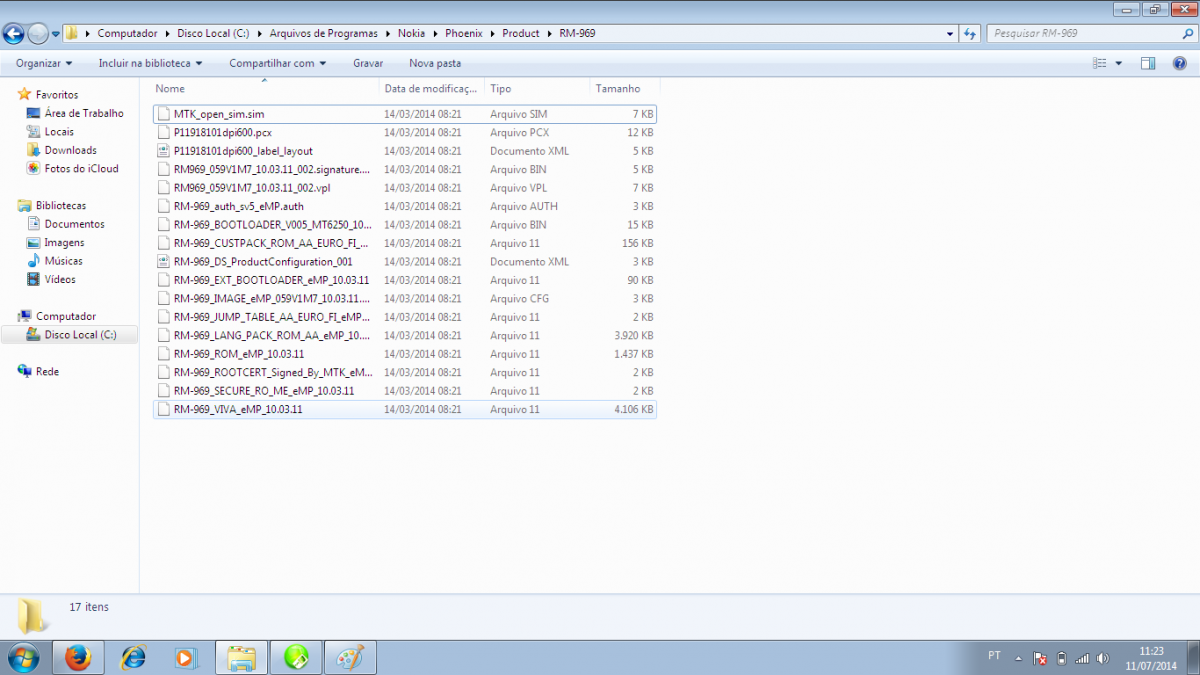
Task: Click the Back navigation arrow button
Action: point(14,33)
